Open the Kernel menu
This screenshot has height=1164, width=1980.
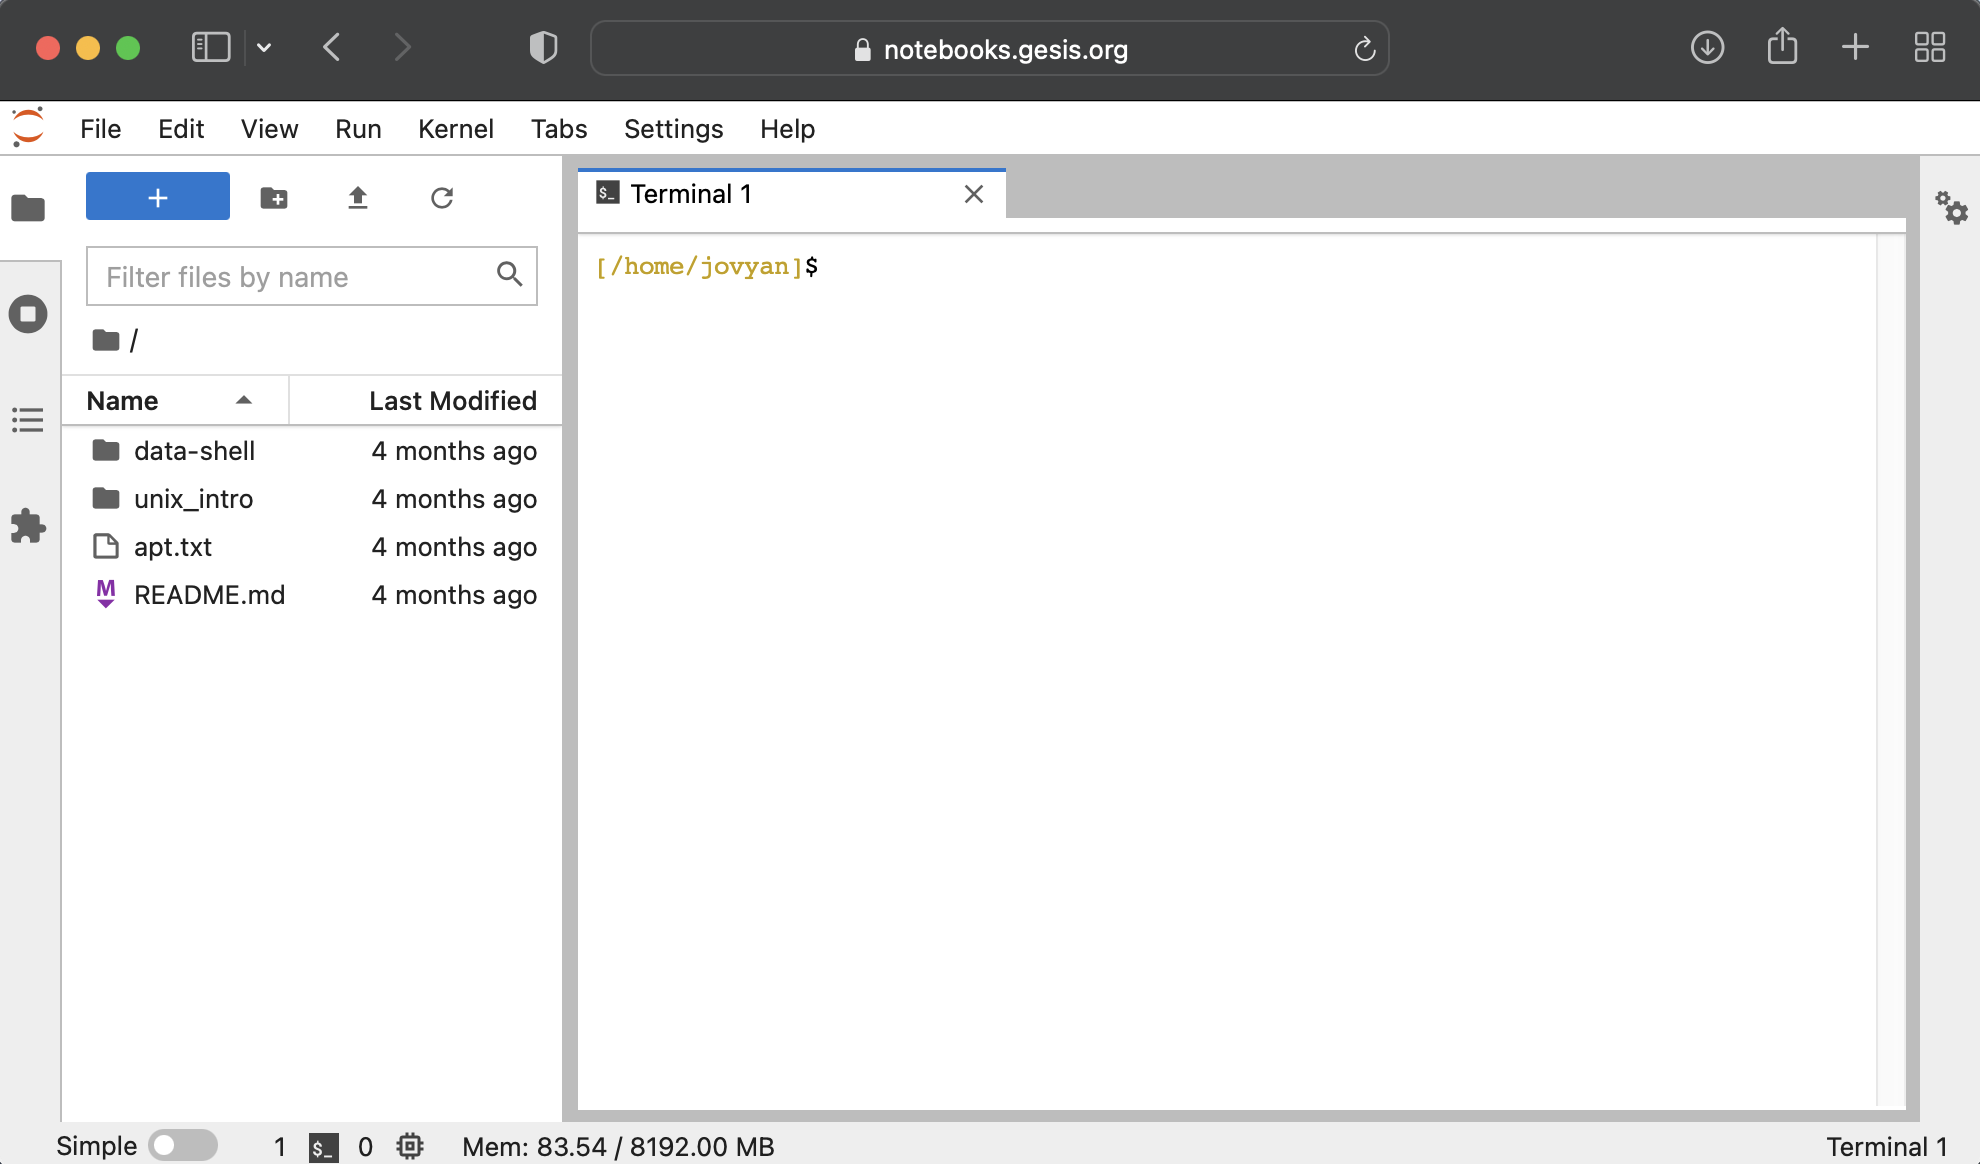click(x=455, y=129)
